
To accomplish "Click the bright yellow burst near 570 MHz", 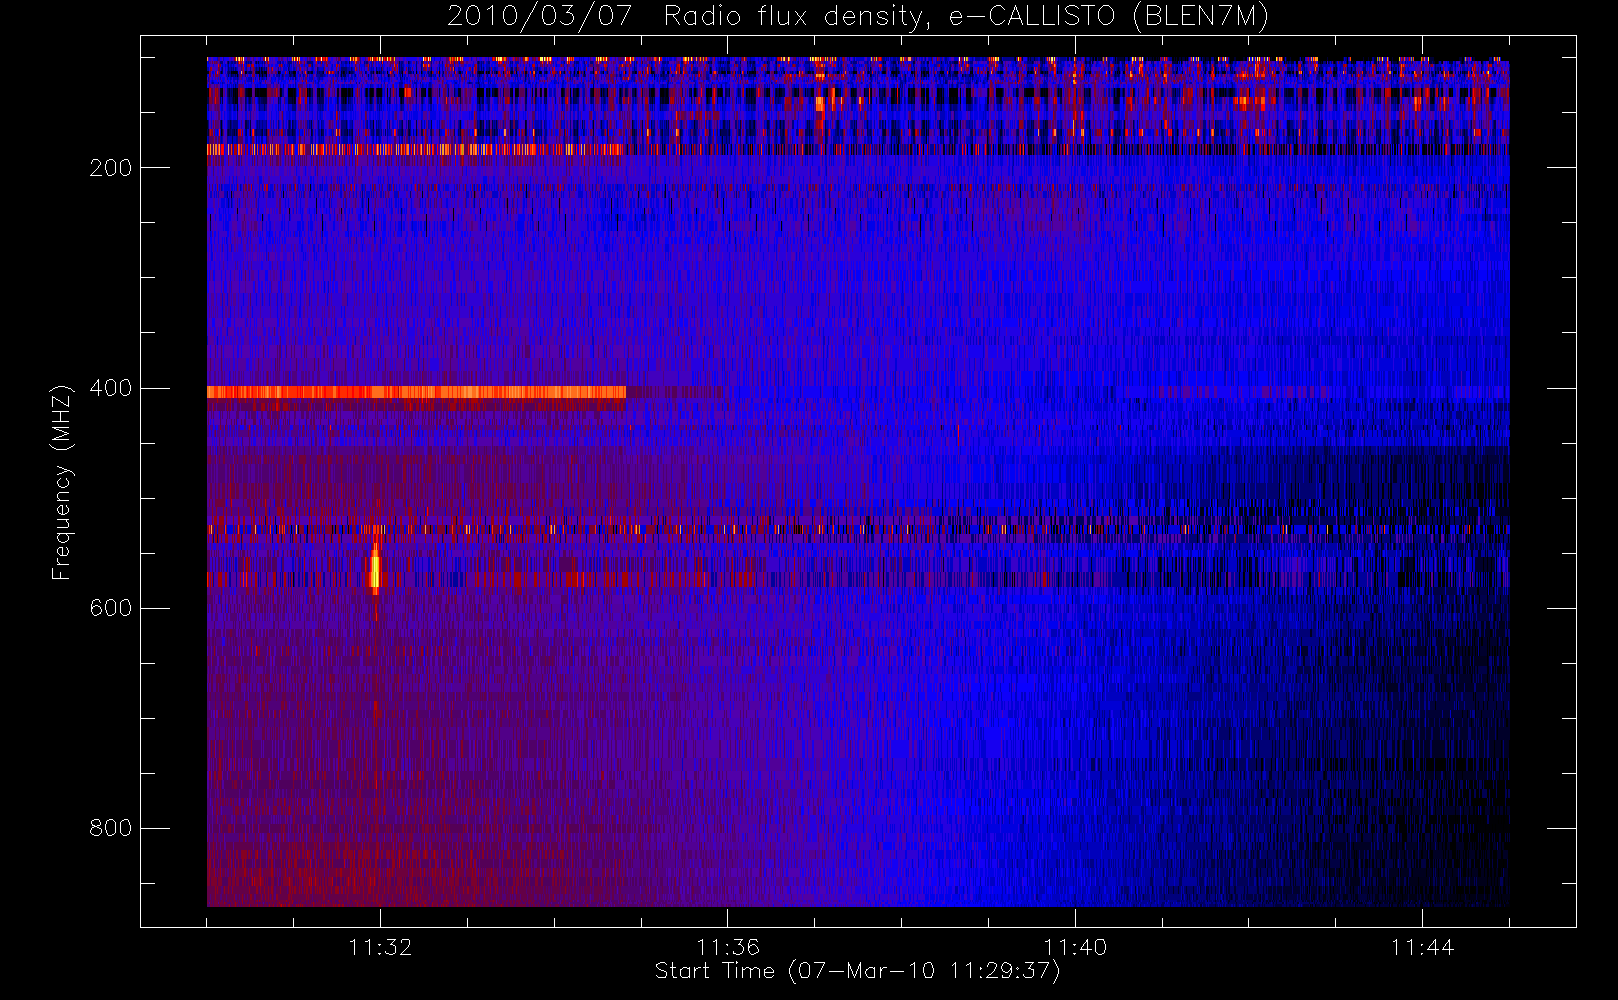I will 375,570.
